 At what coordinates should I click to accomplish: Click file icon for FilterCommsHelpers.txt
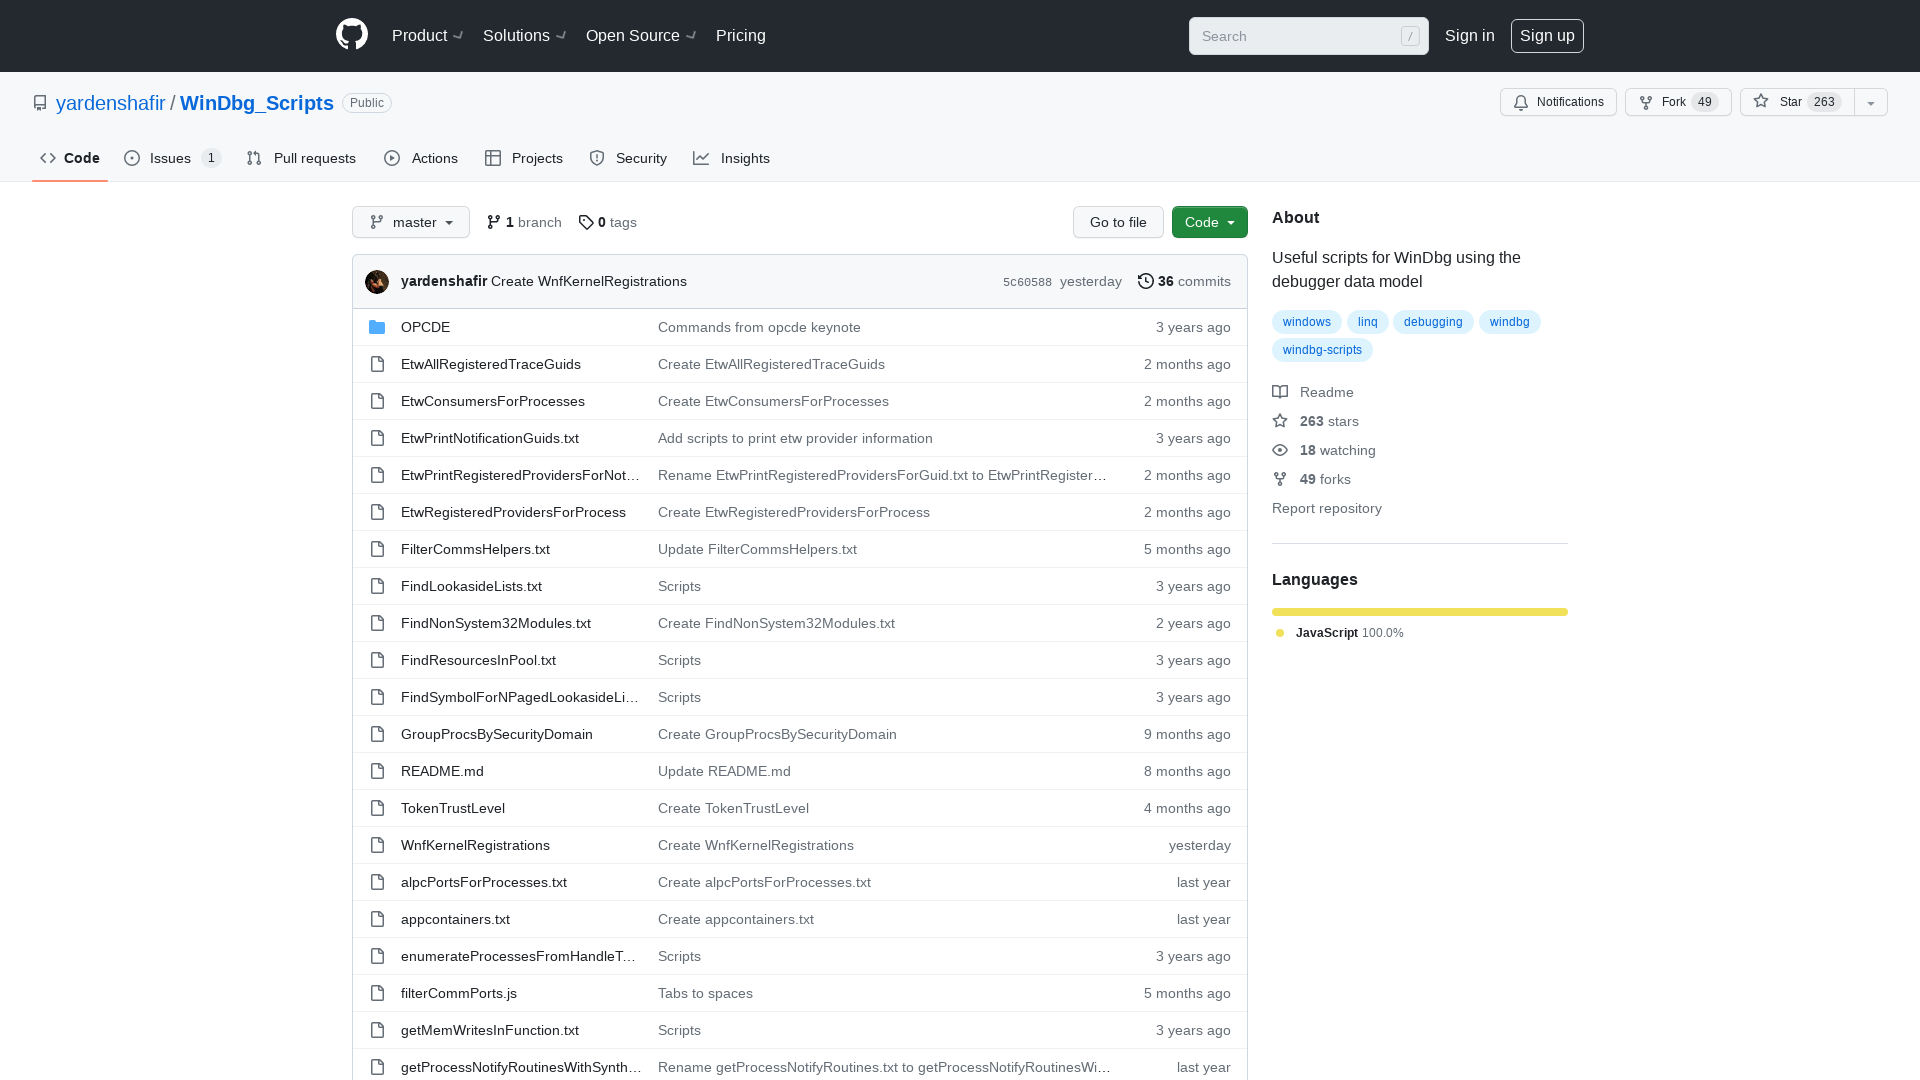point(377,549)
